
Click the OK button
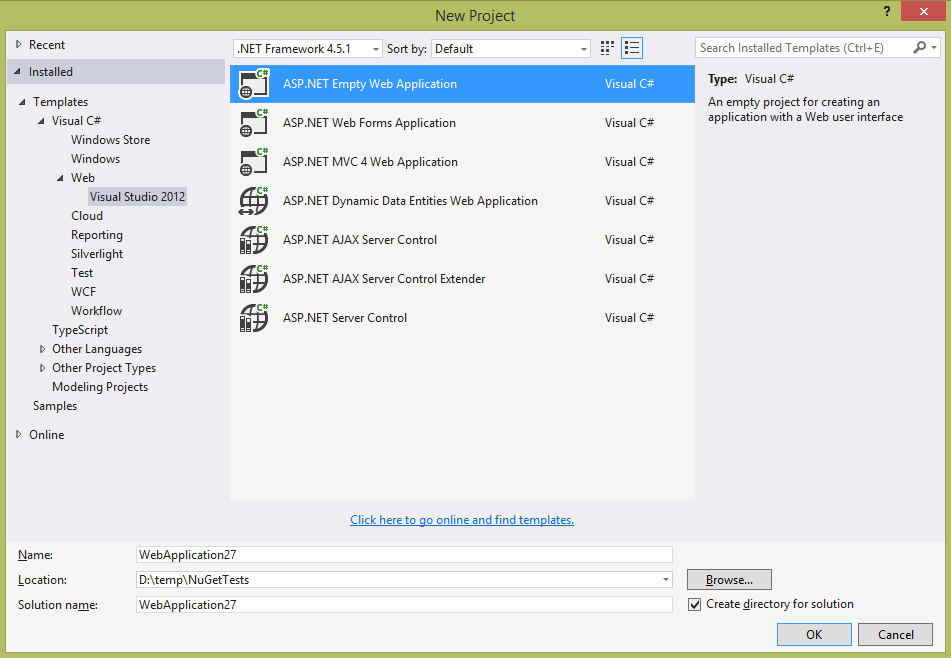(814, 634)
